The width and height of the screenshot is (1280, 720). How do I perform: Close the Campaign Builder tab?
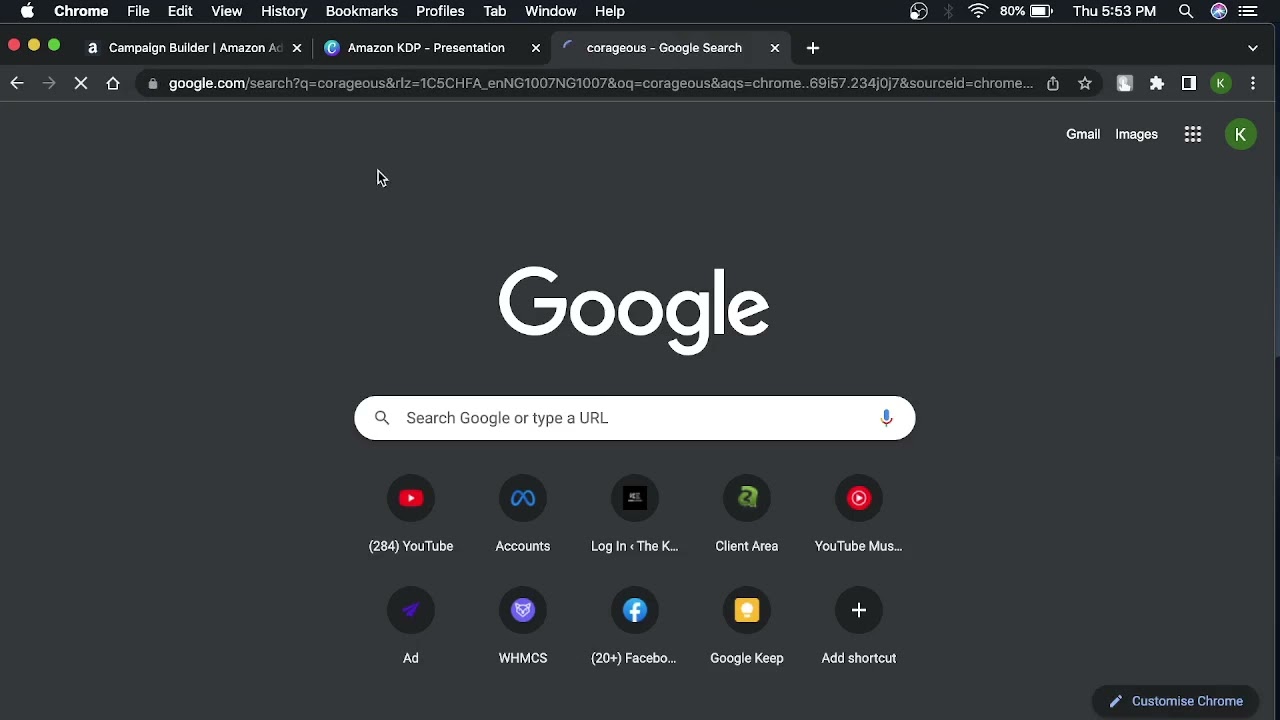297,48
